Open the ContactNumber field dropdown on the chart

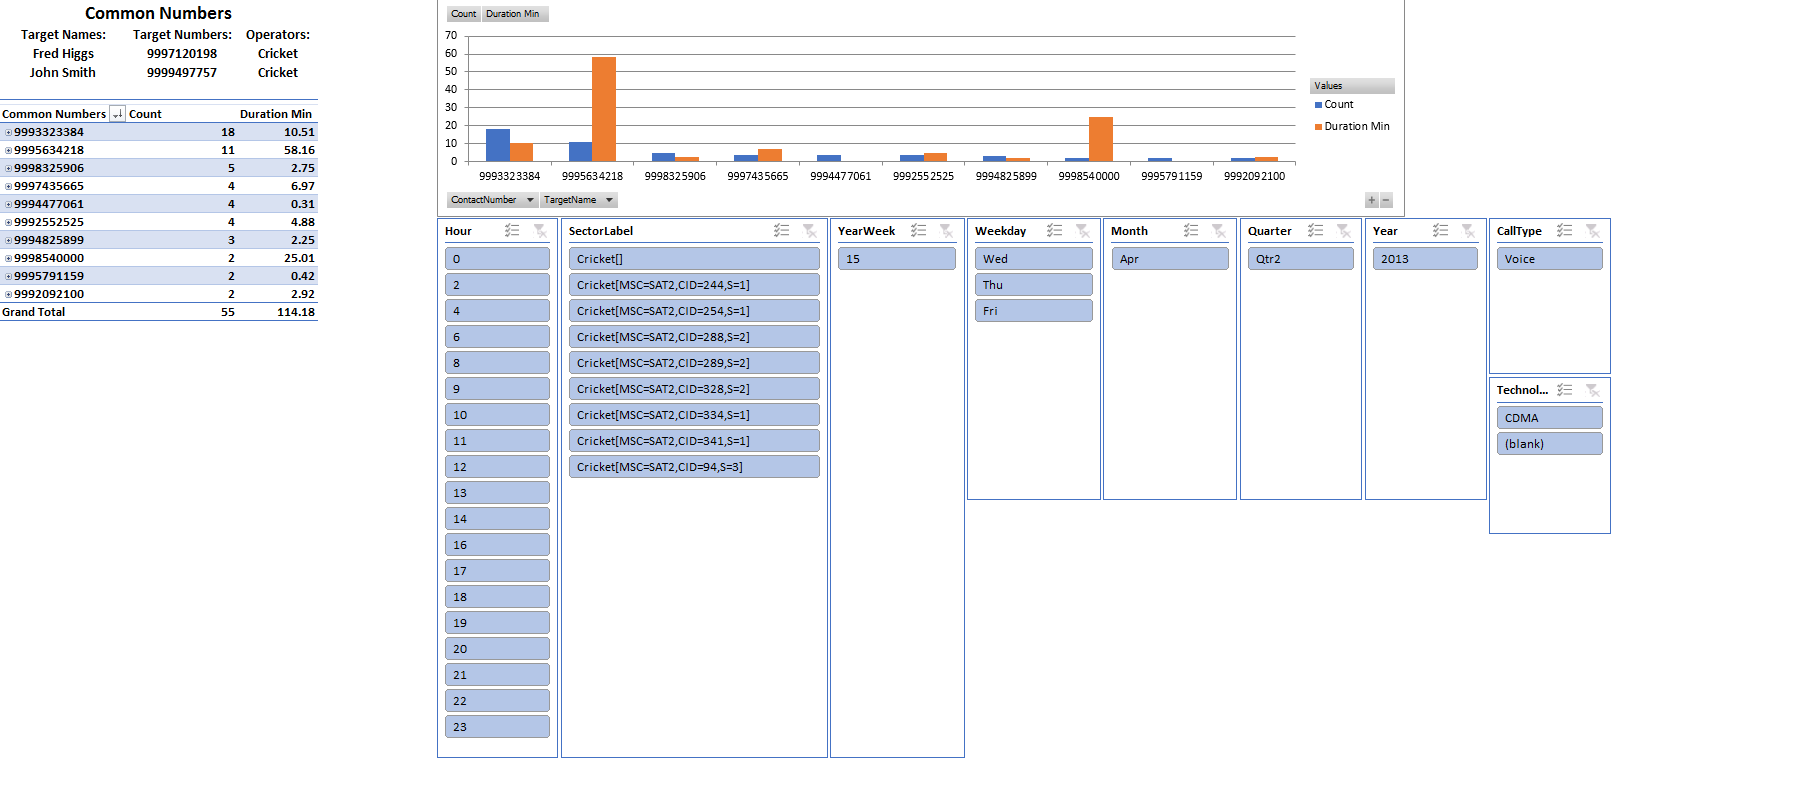tap(530, 200)
